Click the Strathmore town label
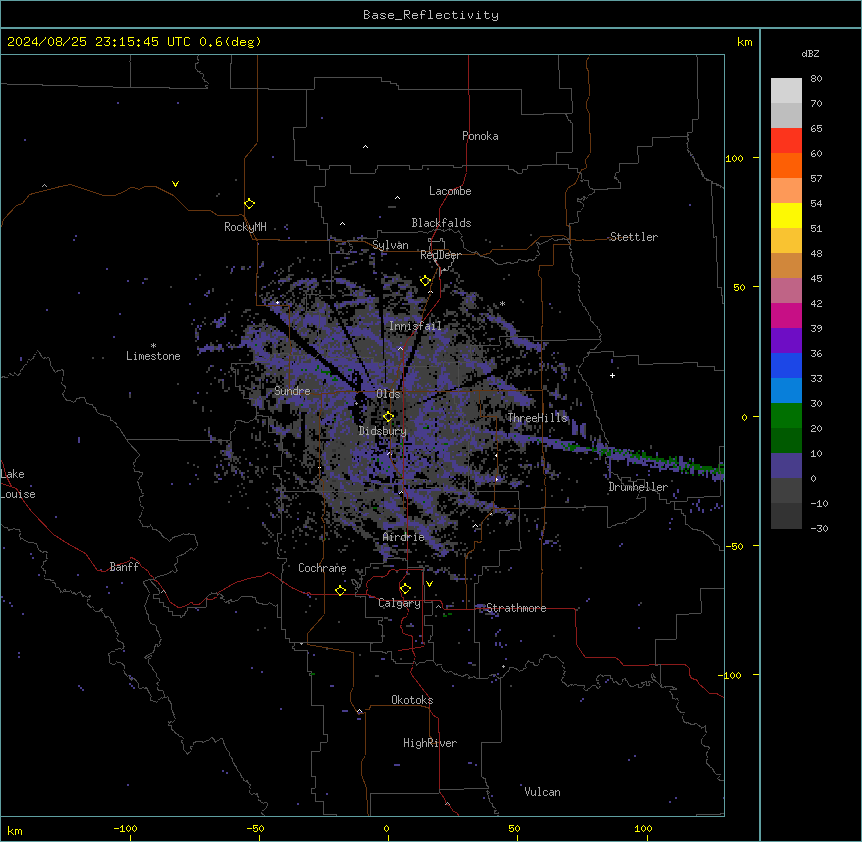This screenshot has width=862, height=842. pos(516,608)
